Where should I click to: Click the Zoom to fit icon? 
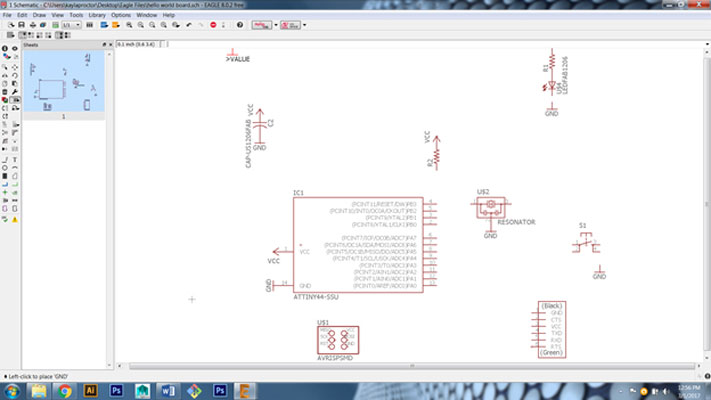129,25
